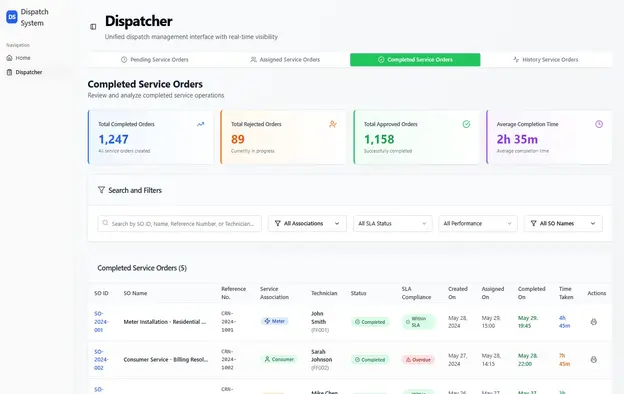Screen dimensions: 624x394
Task: Click the print icon for SO-2024-002 row
Action: 593,359
